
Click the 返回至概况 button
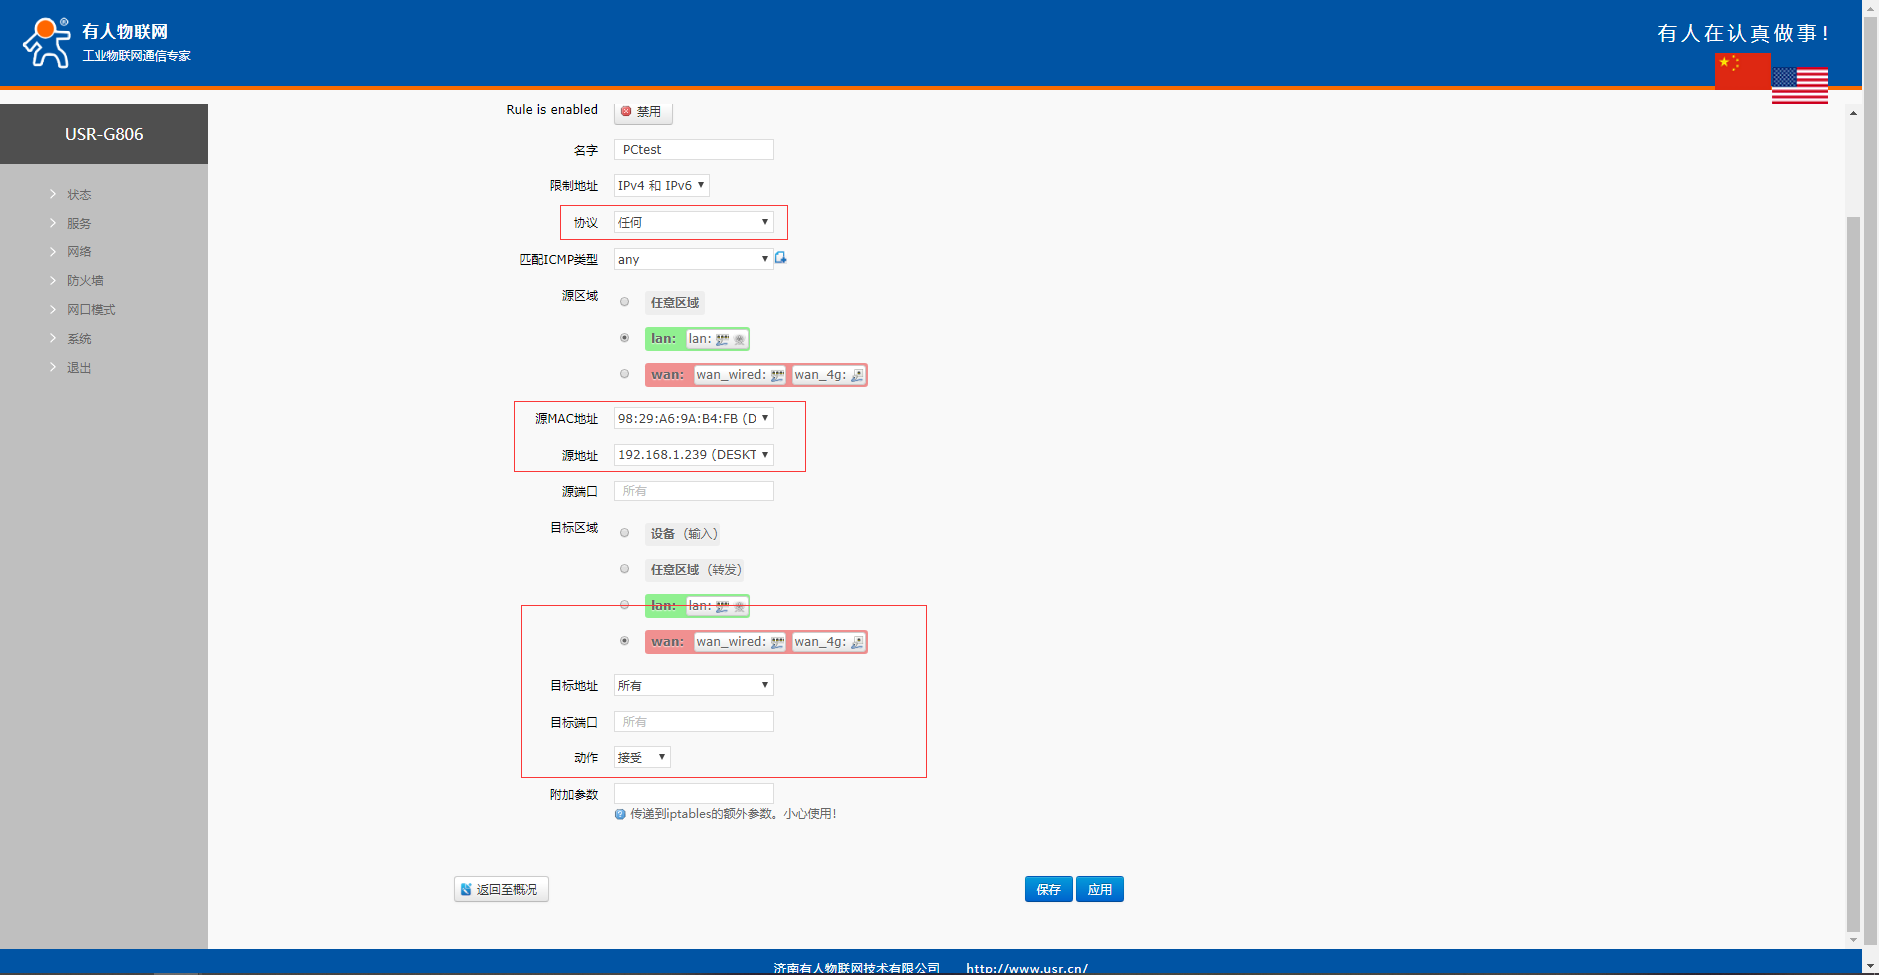pyautogui.click(x=501, y=889)
